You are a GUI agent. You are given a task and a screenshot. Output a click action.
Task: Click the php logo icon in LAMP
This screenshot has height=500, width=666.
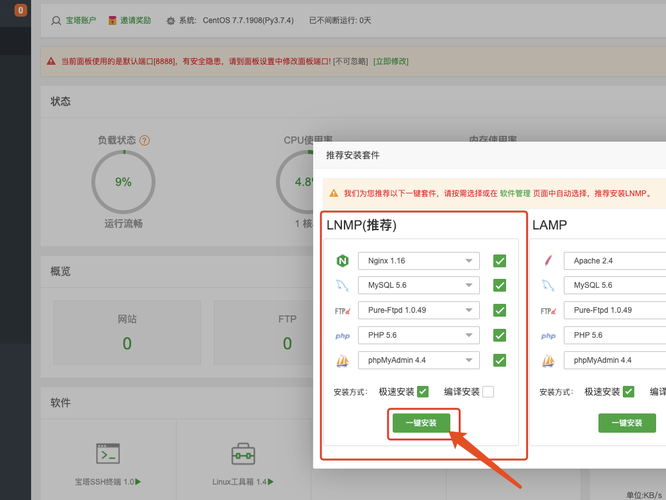pyautogui.click(x=548, y=336)
